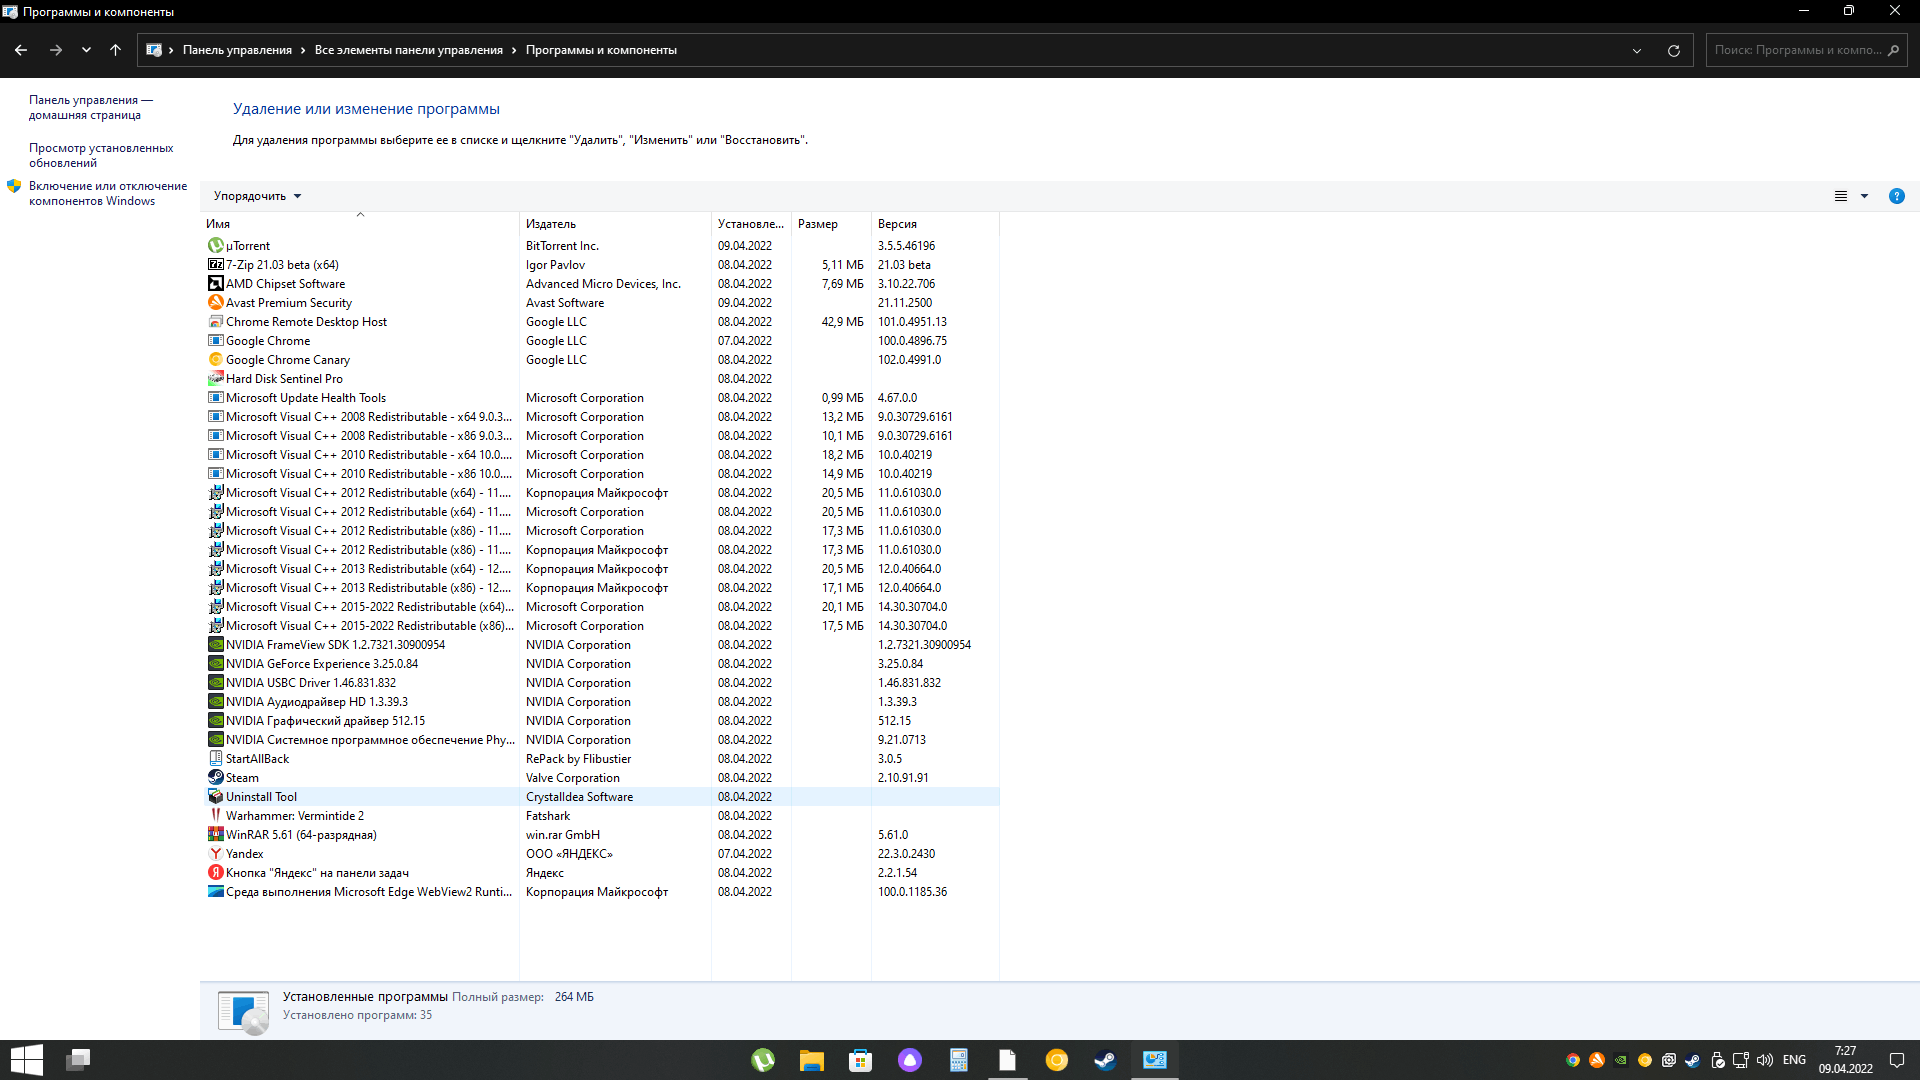Sort by the Размер column header

(831, 224)
